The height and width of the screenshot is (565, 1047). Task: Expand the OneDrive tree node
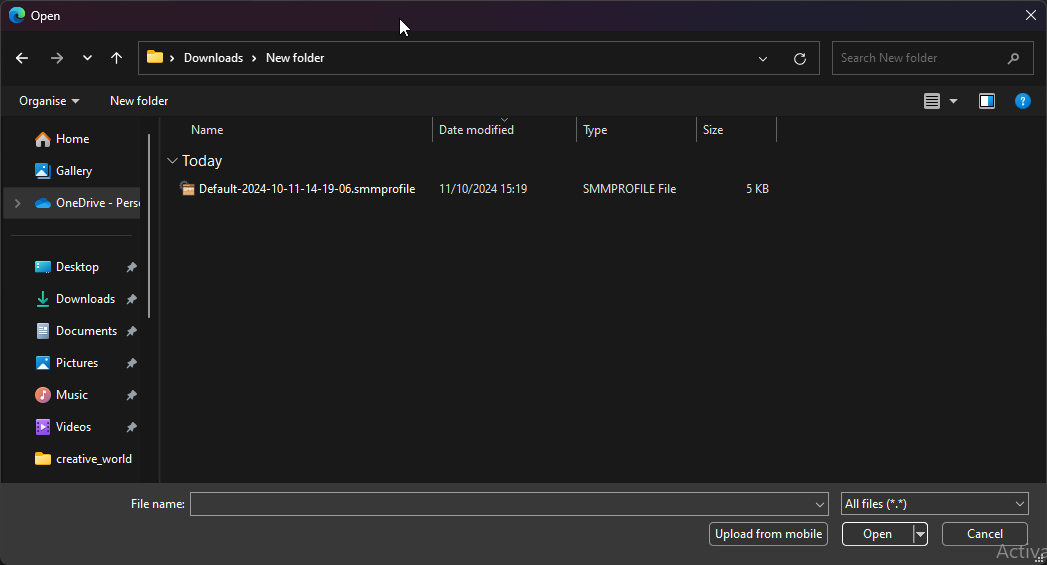(x=17, y=203)
